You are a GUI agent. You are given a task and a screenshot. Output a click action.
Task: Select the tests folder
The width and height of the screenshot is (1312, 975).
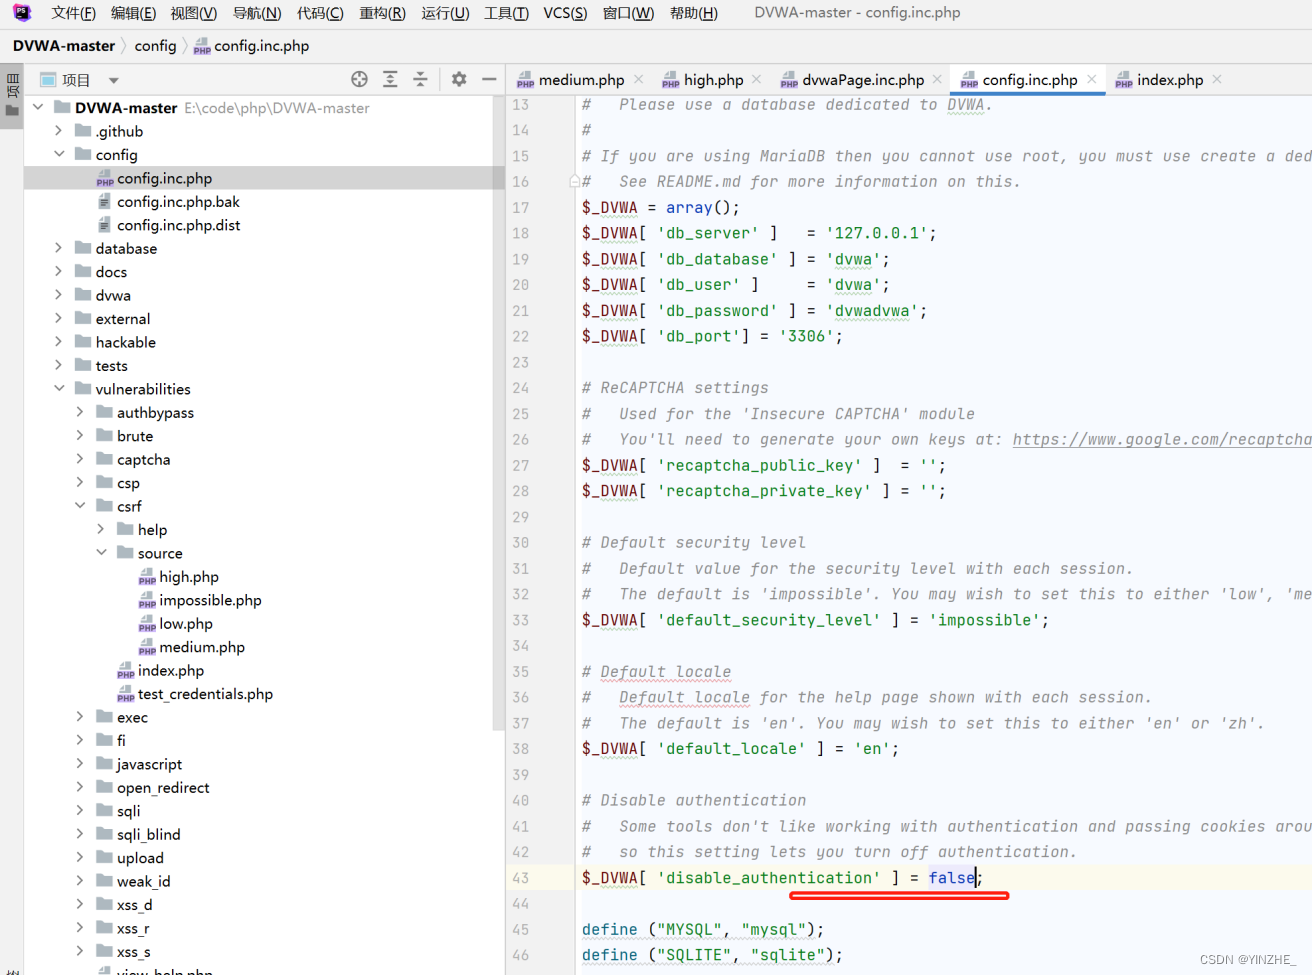point(111,366)
